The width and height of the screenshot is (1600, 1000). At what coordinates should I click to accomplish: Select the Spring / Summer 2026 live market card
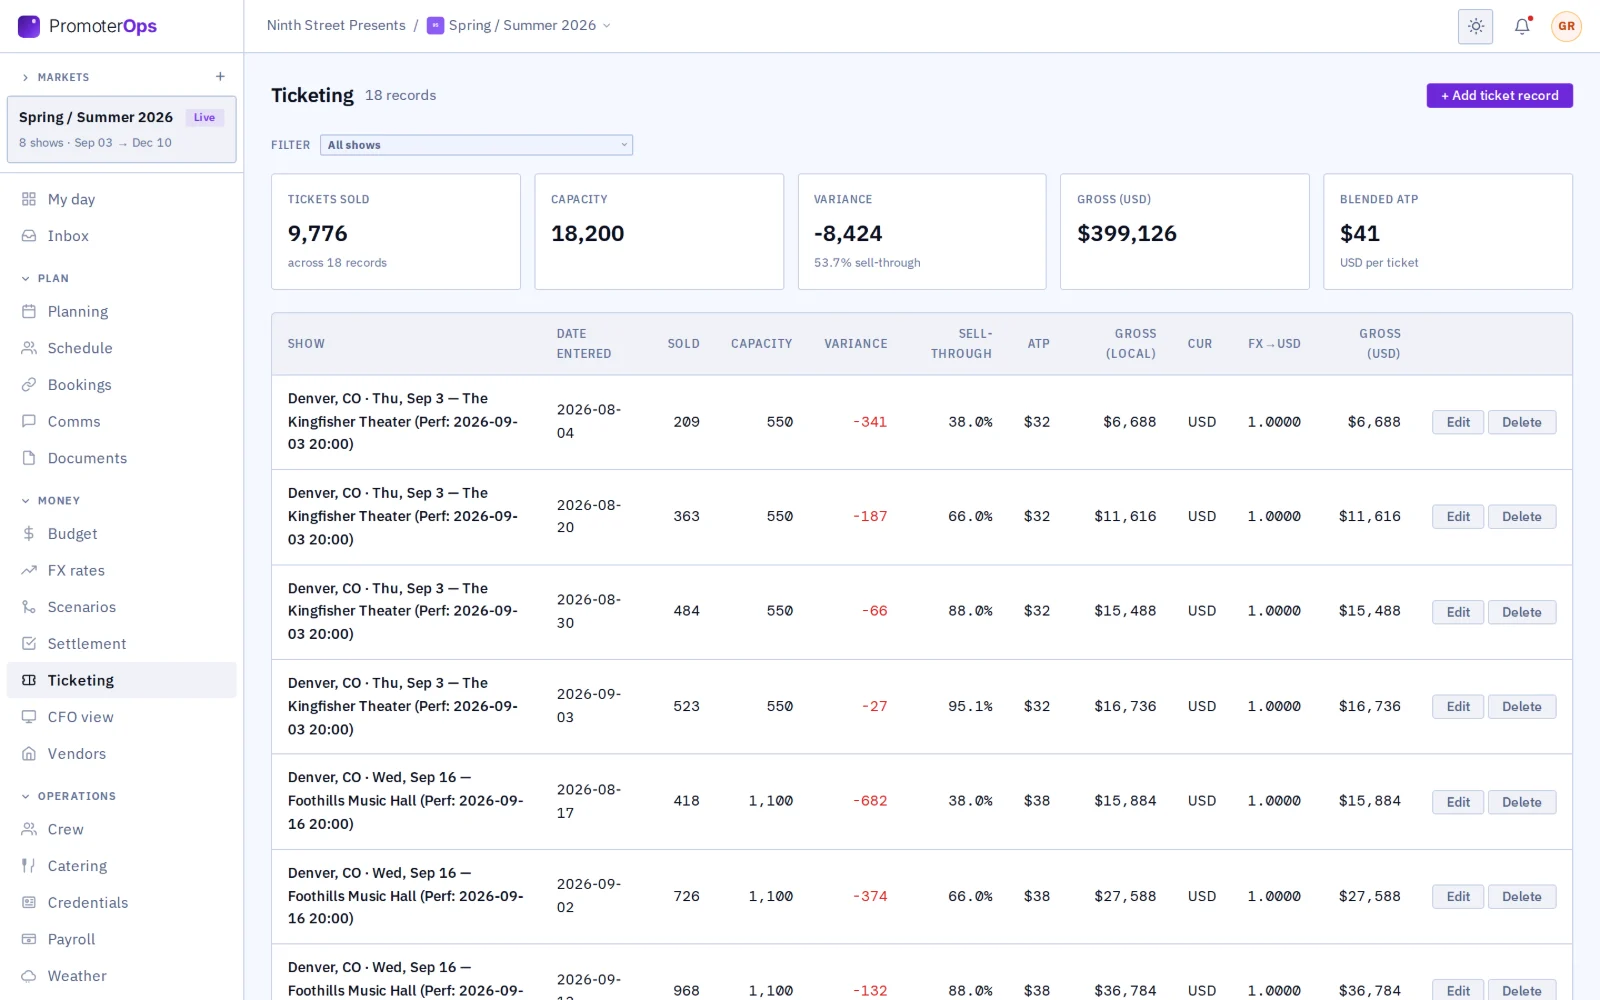click(x=122, y=129)
